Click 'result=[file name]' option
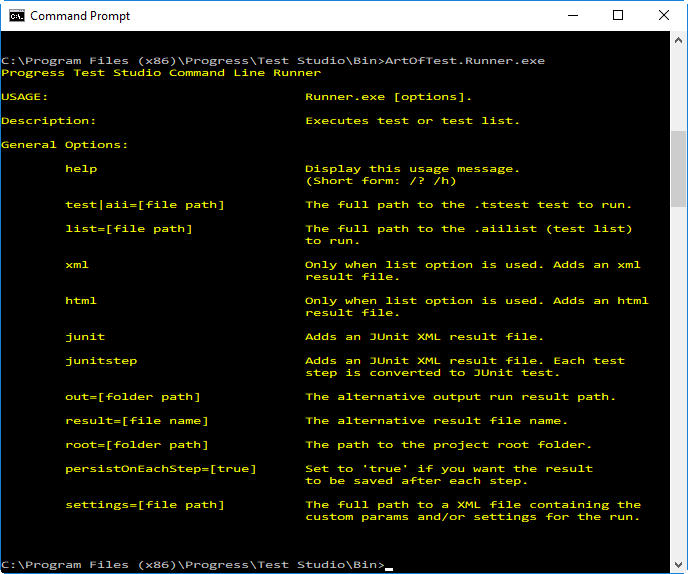The width and height of the screenshot is (688, 574). point(137,420)
